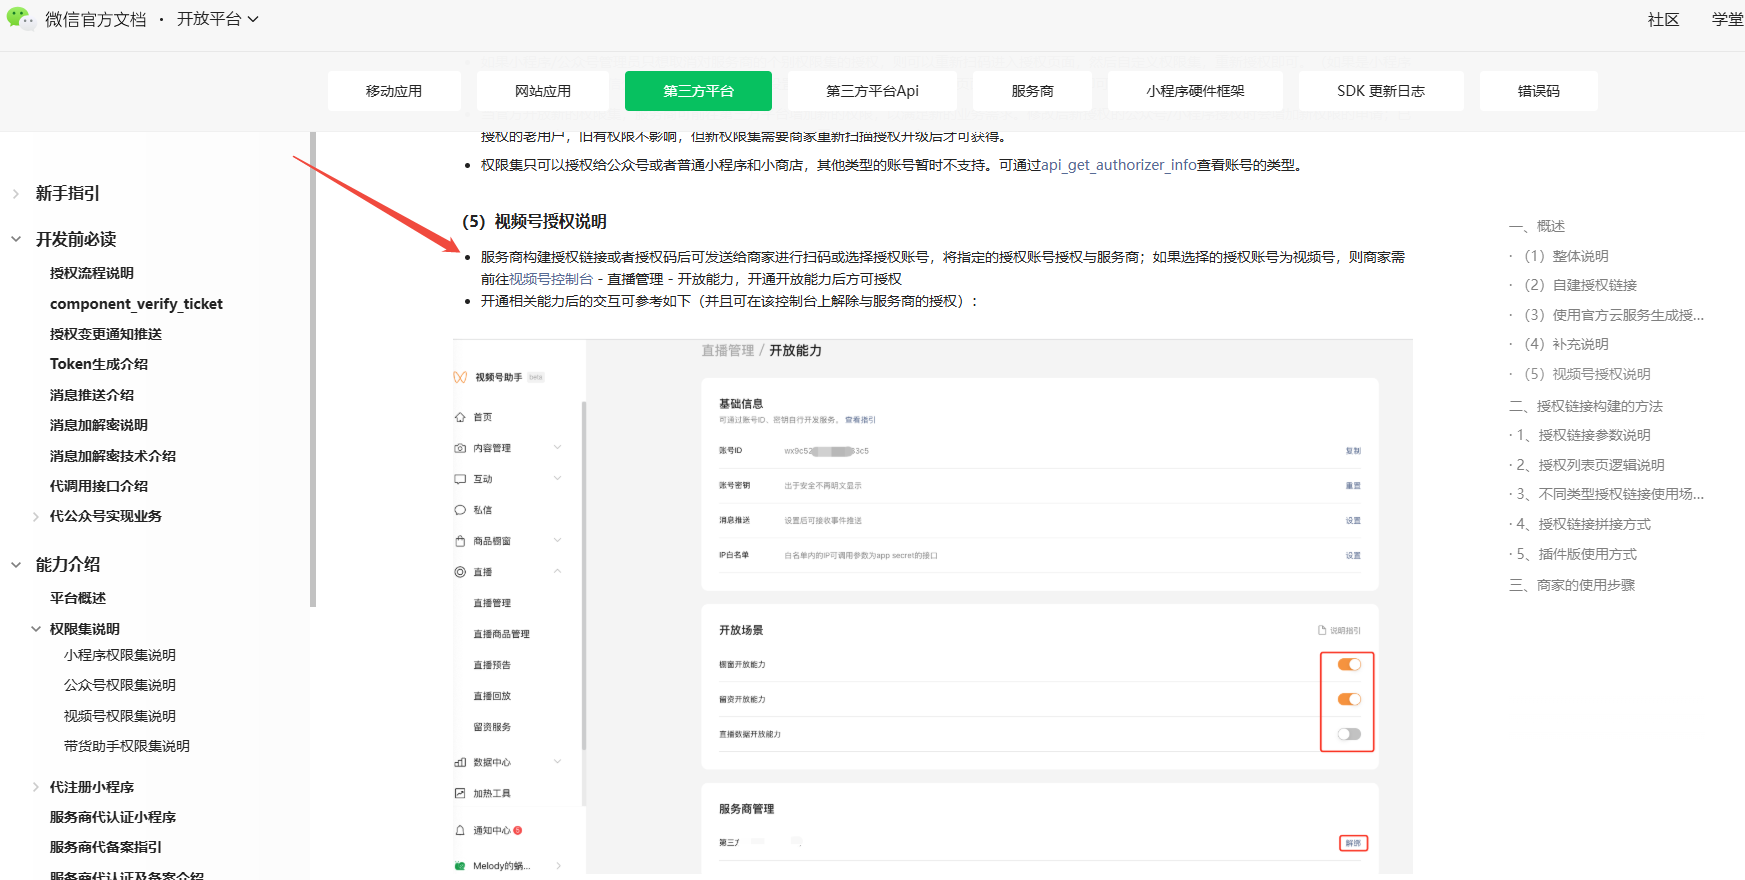Open the 小程序硬件框架 tab

point(1195,91)
